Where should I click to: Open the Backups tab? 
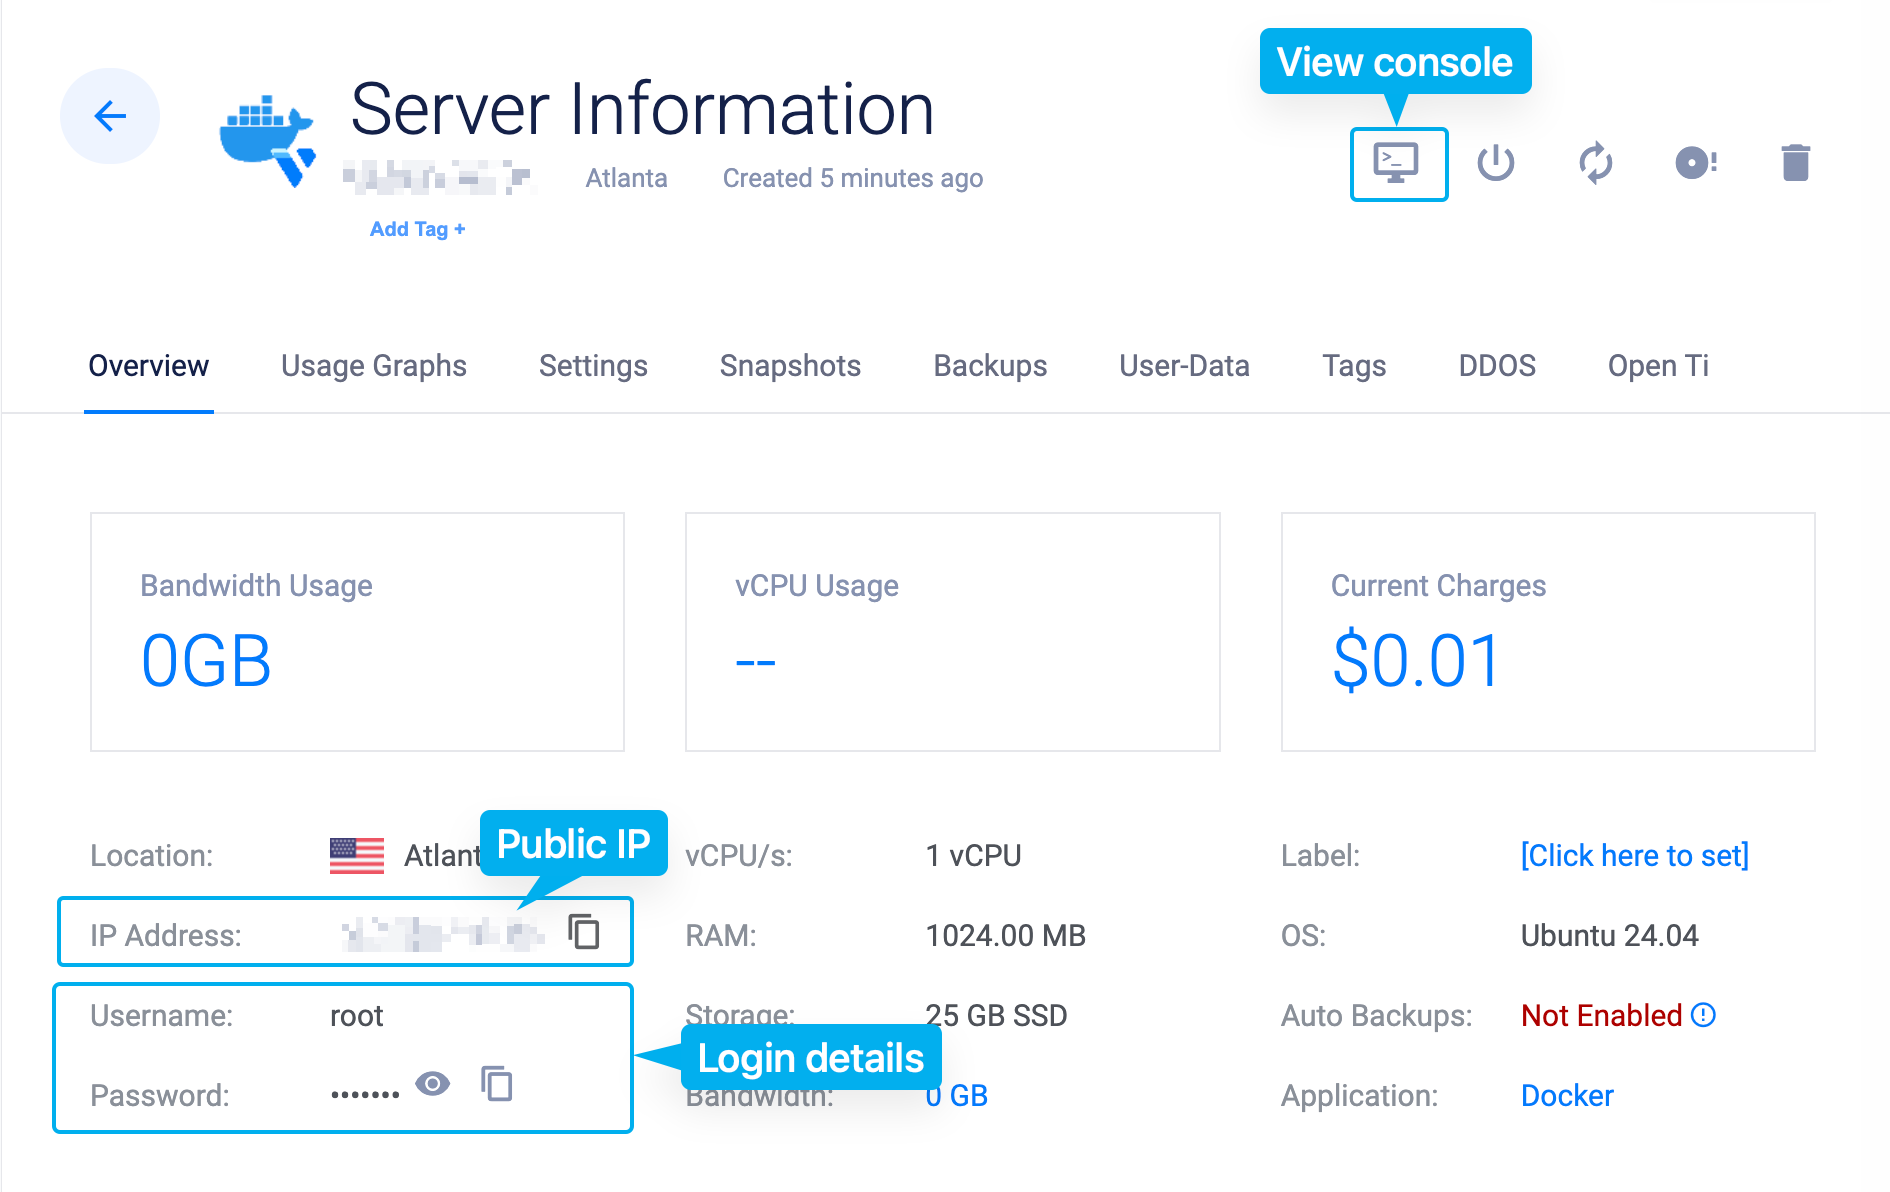pyautogui.click(x=990, y=366)
